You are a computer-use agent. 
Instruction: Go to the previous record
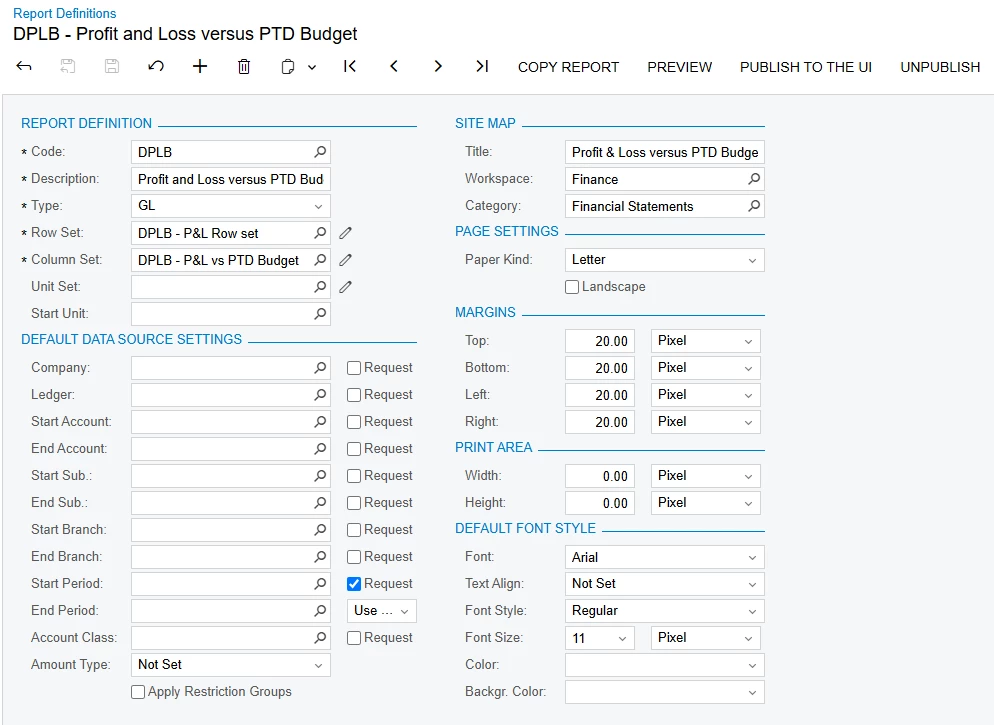(394, 67)
